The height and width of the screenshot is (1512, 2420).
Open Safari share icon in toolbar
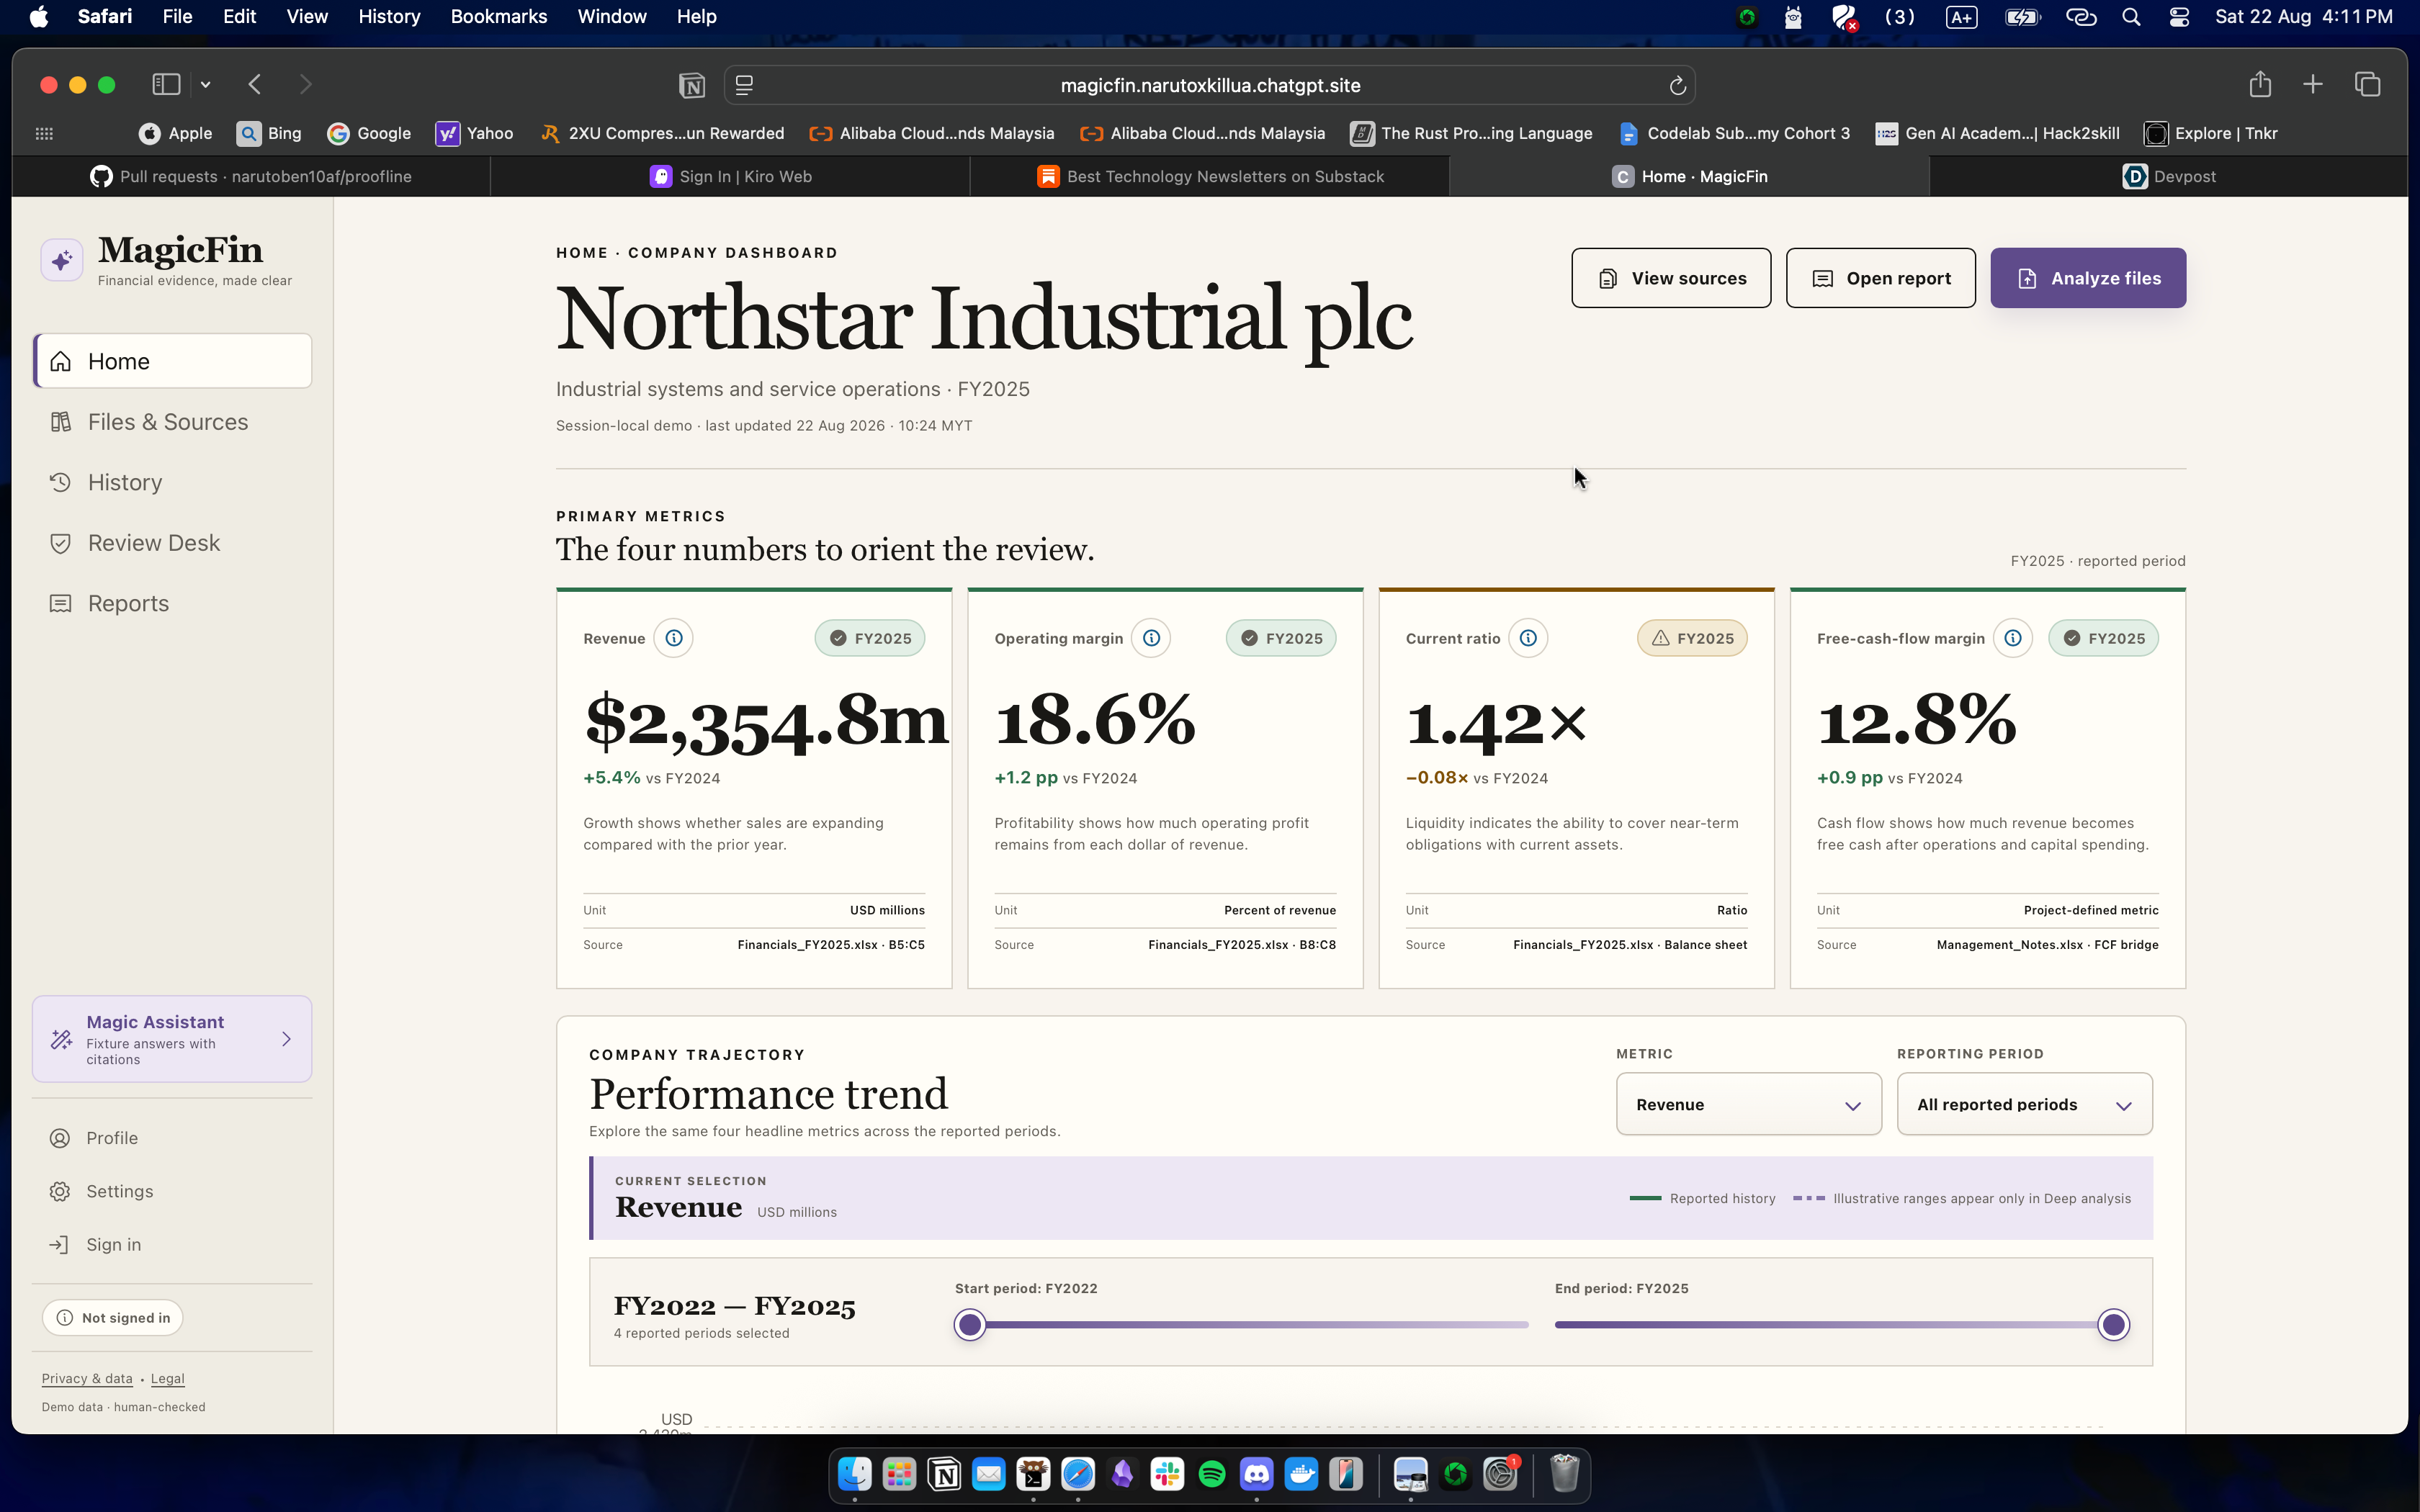pos(2260,85)
